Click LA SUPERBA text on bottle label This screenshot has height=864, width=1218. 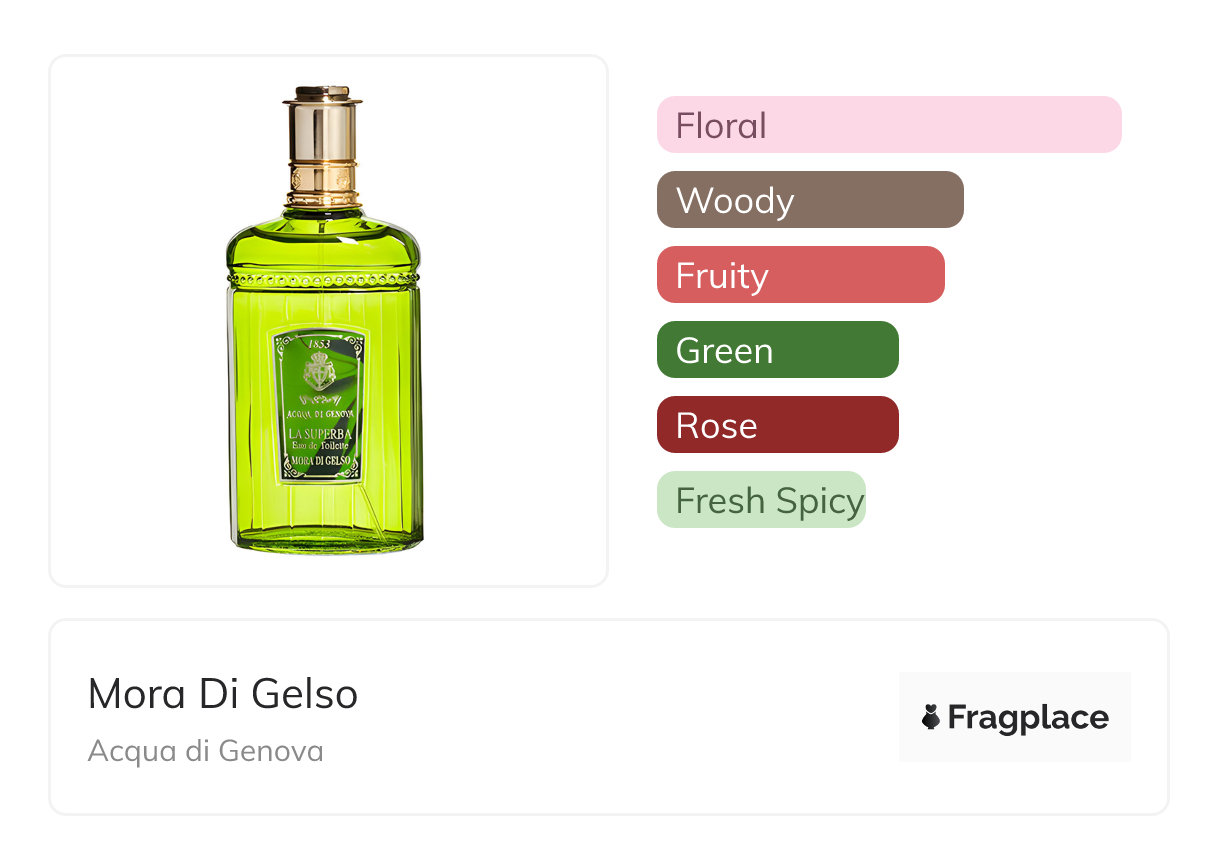tap(319, 433)
